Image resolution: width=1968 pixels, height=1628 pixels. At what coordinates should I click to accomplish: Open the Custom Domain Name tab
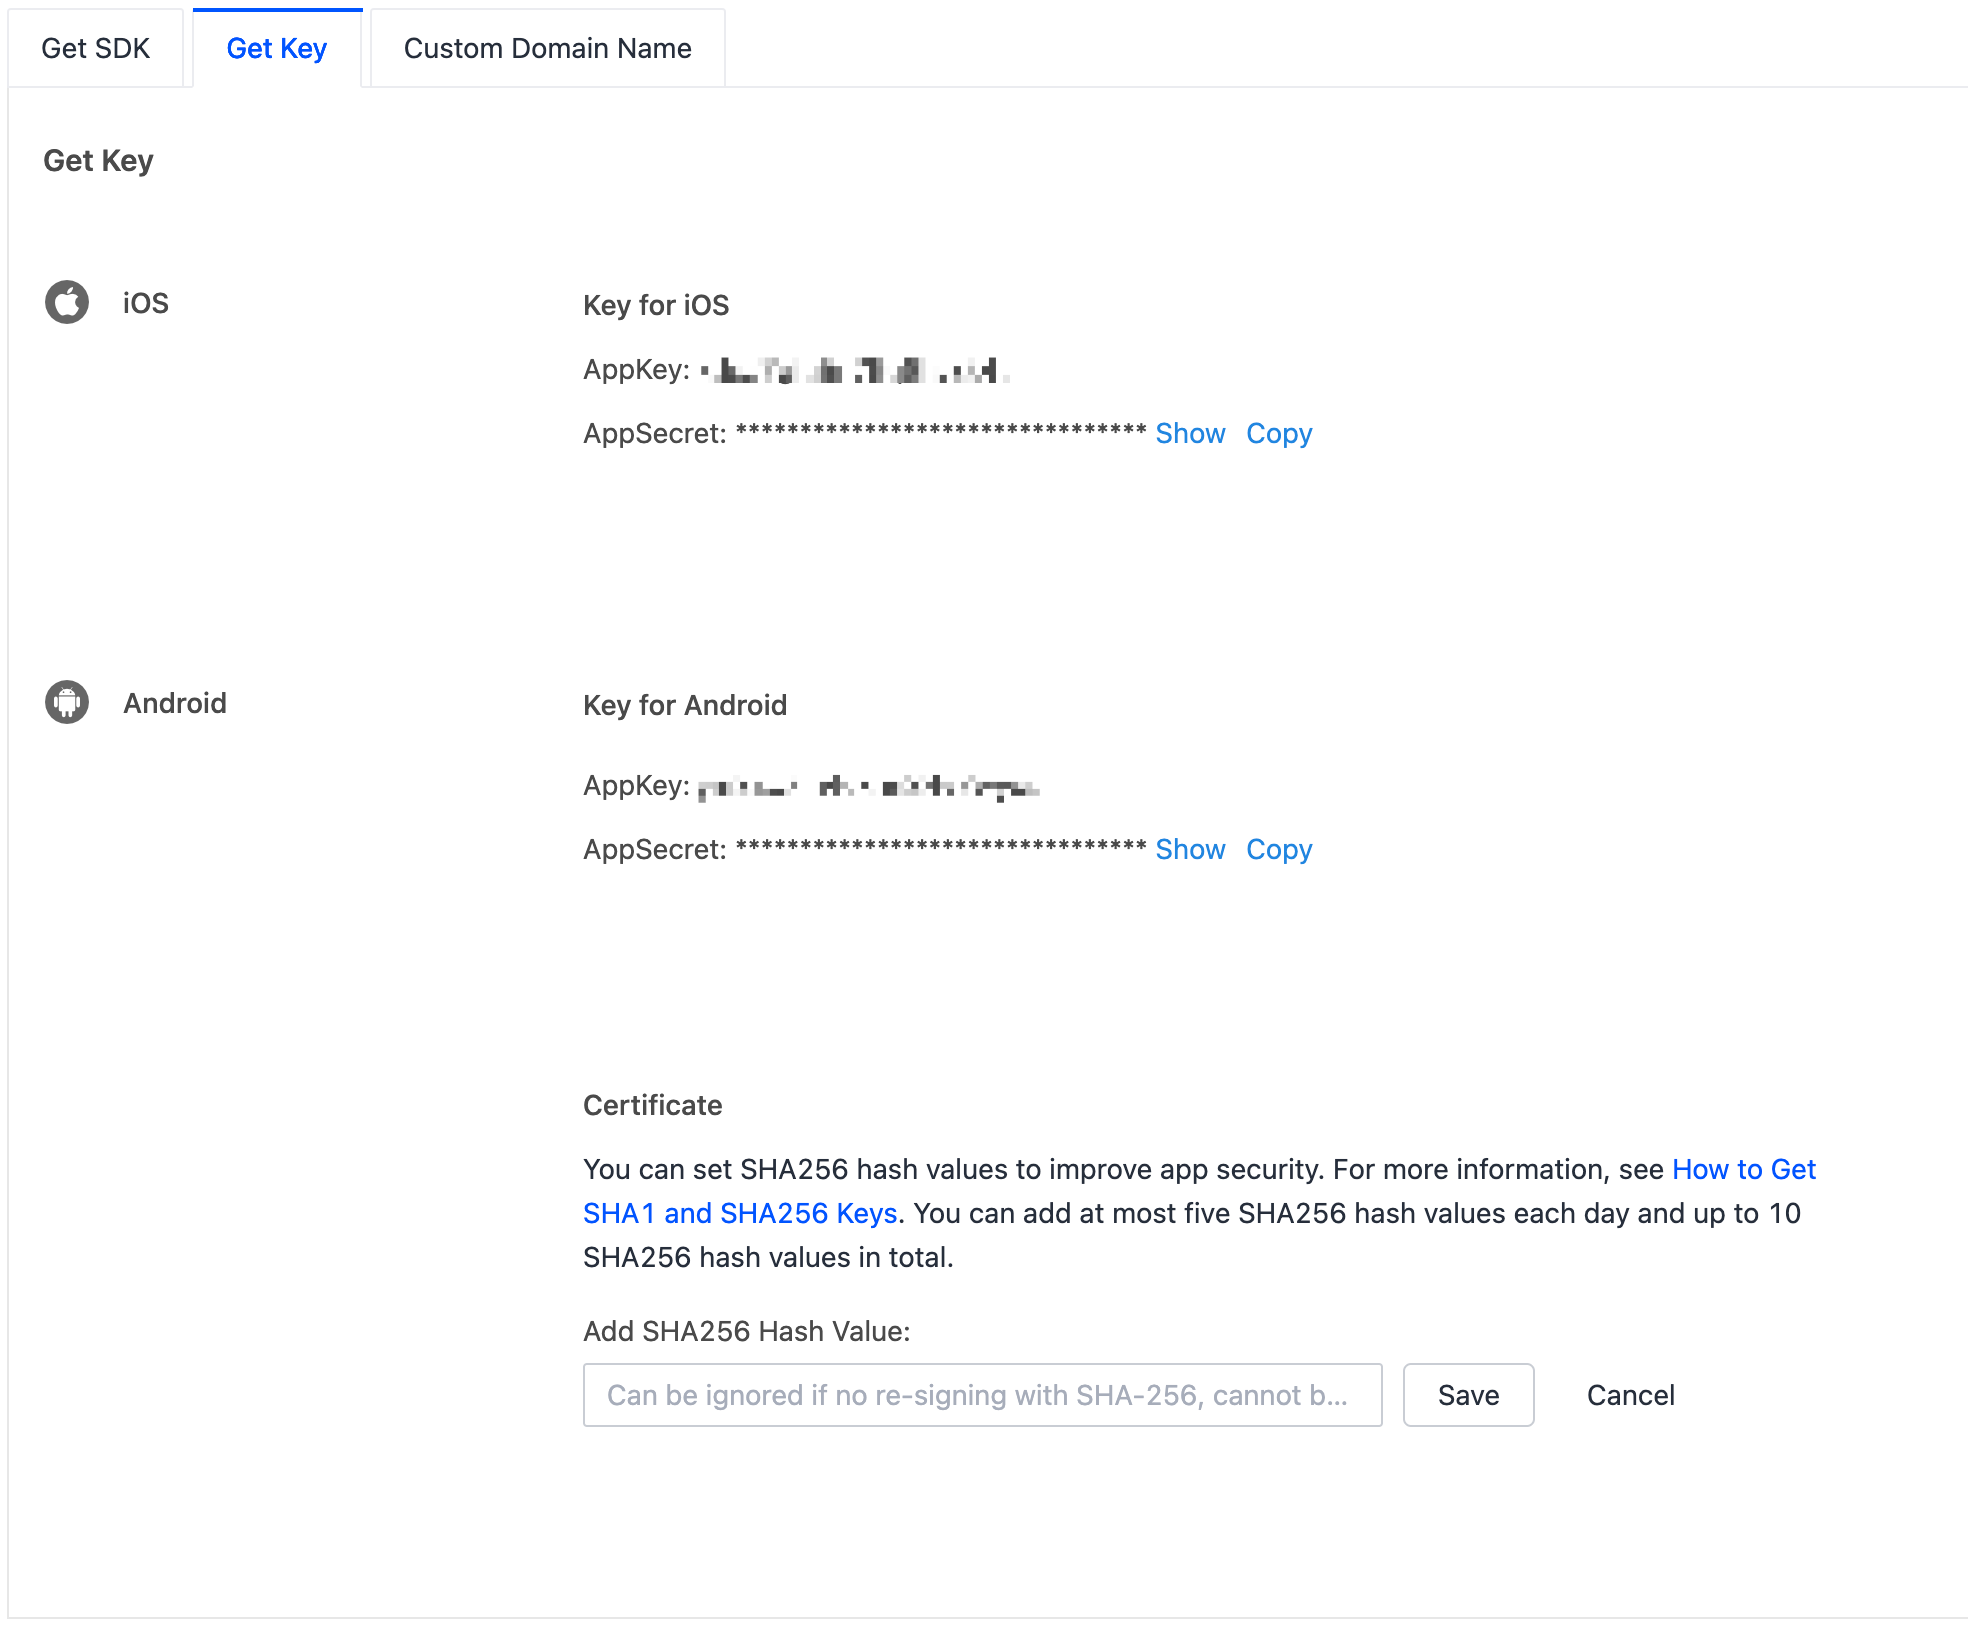pos(547,48)
